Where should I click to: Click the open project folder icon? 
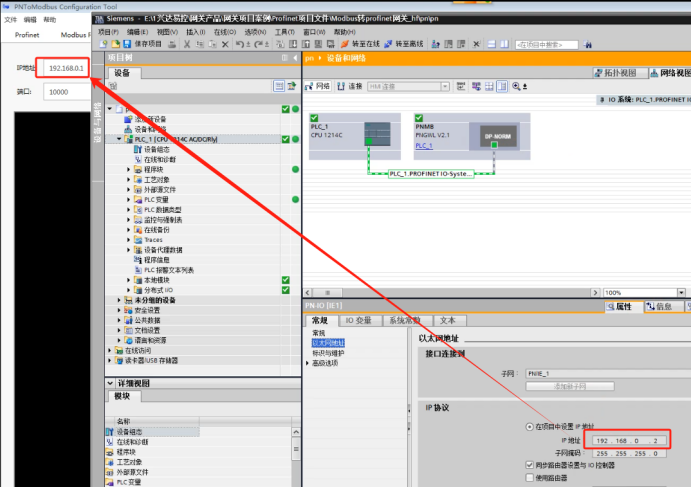(115, 44)
